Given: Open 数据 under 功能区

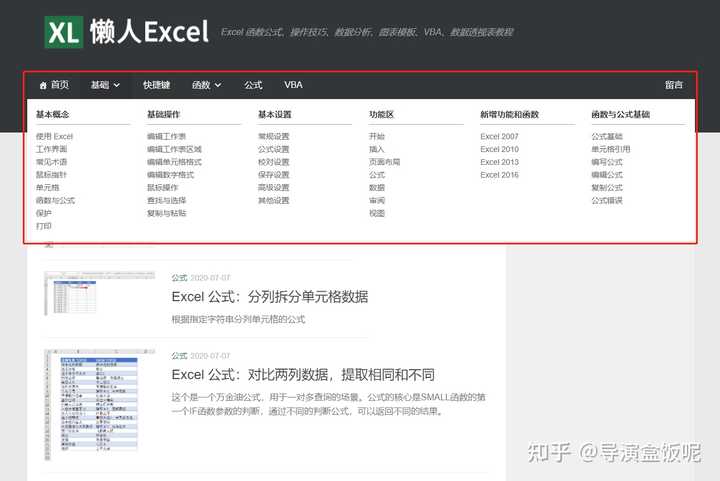Looking at the screenshot, I should pyautogui.click(x=377, y=188).
